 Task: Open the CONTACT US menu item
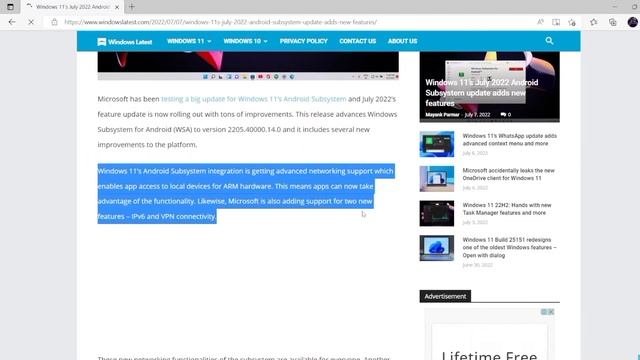point(357,41)
